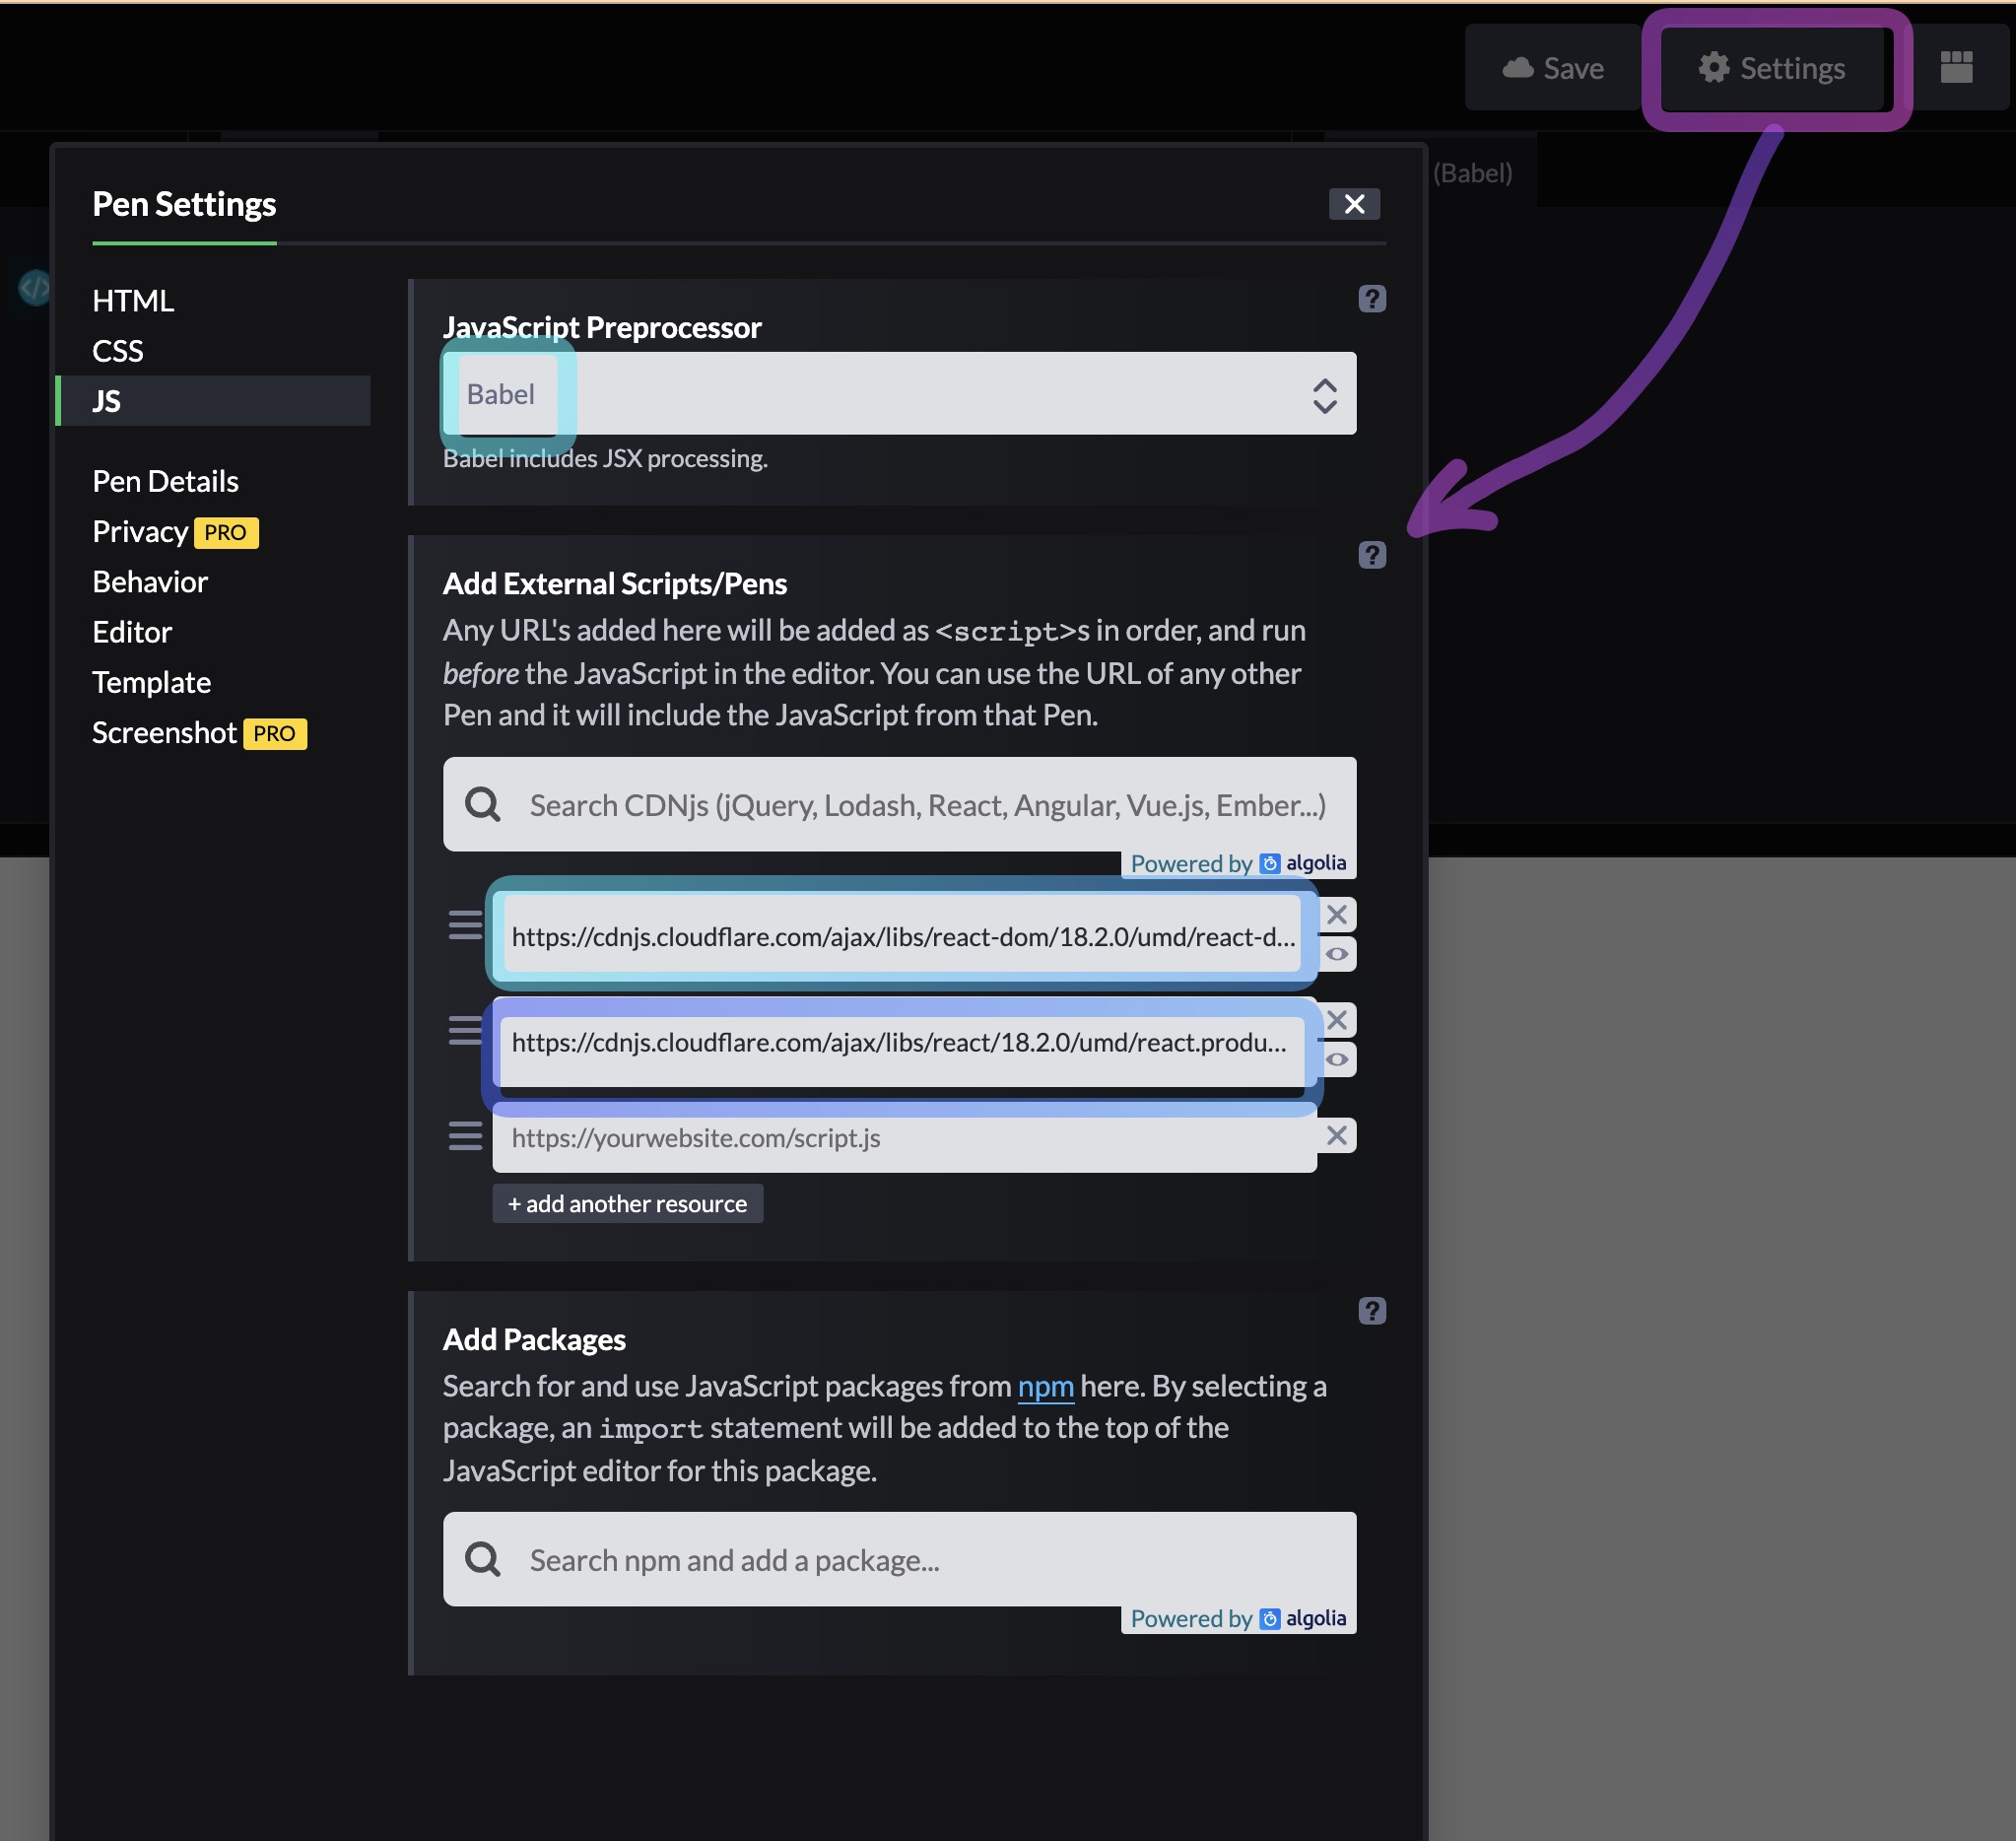Click help icon for Add External Scripts

tap(1371, 555)
